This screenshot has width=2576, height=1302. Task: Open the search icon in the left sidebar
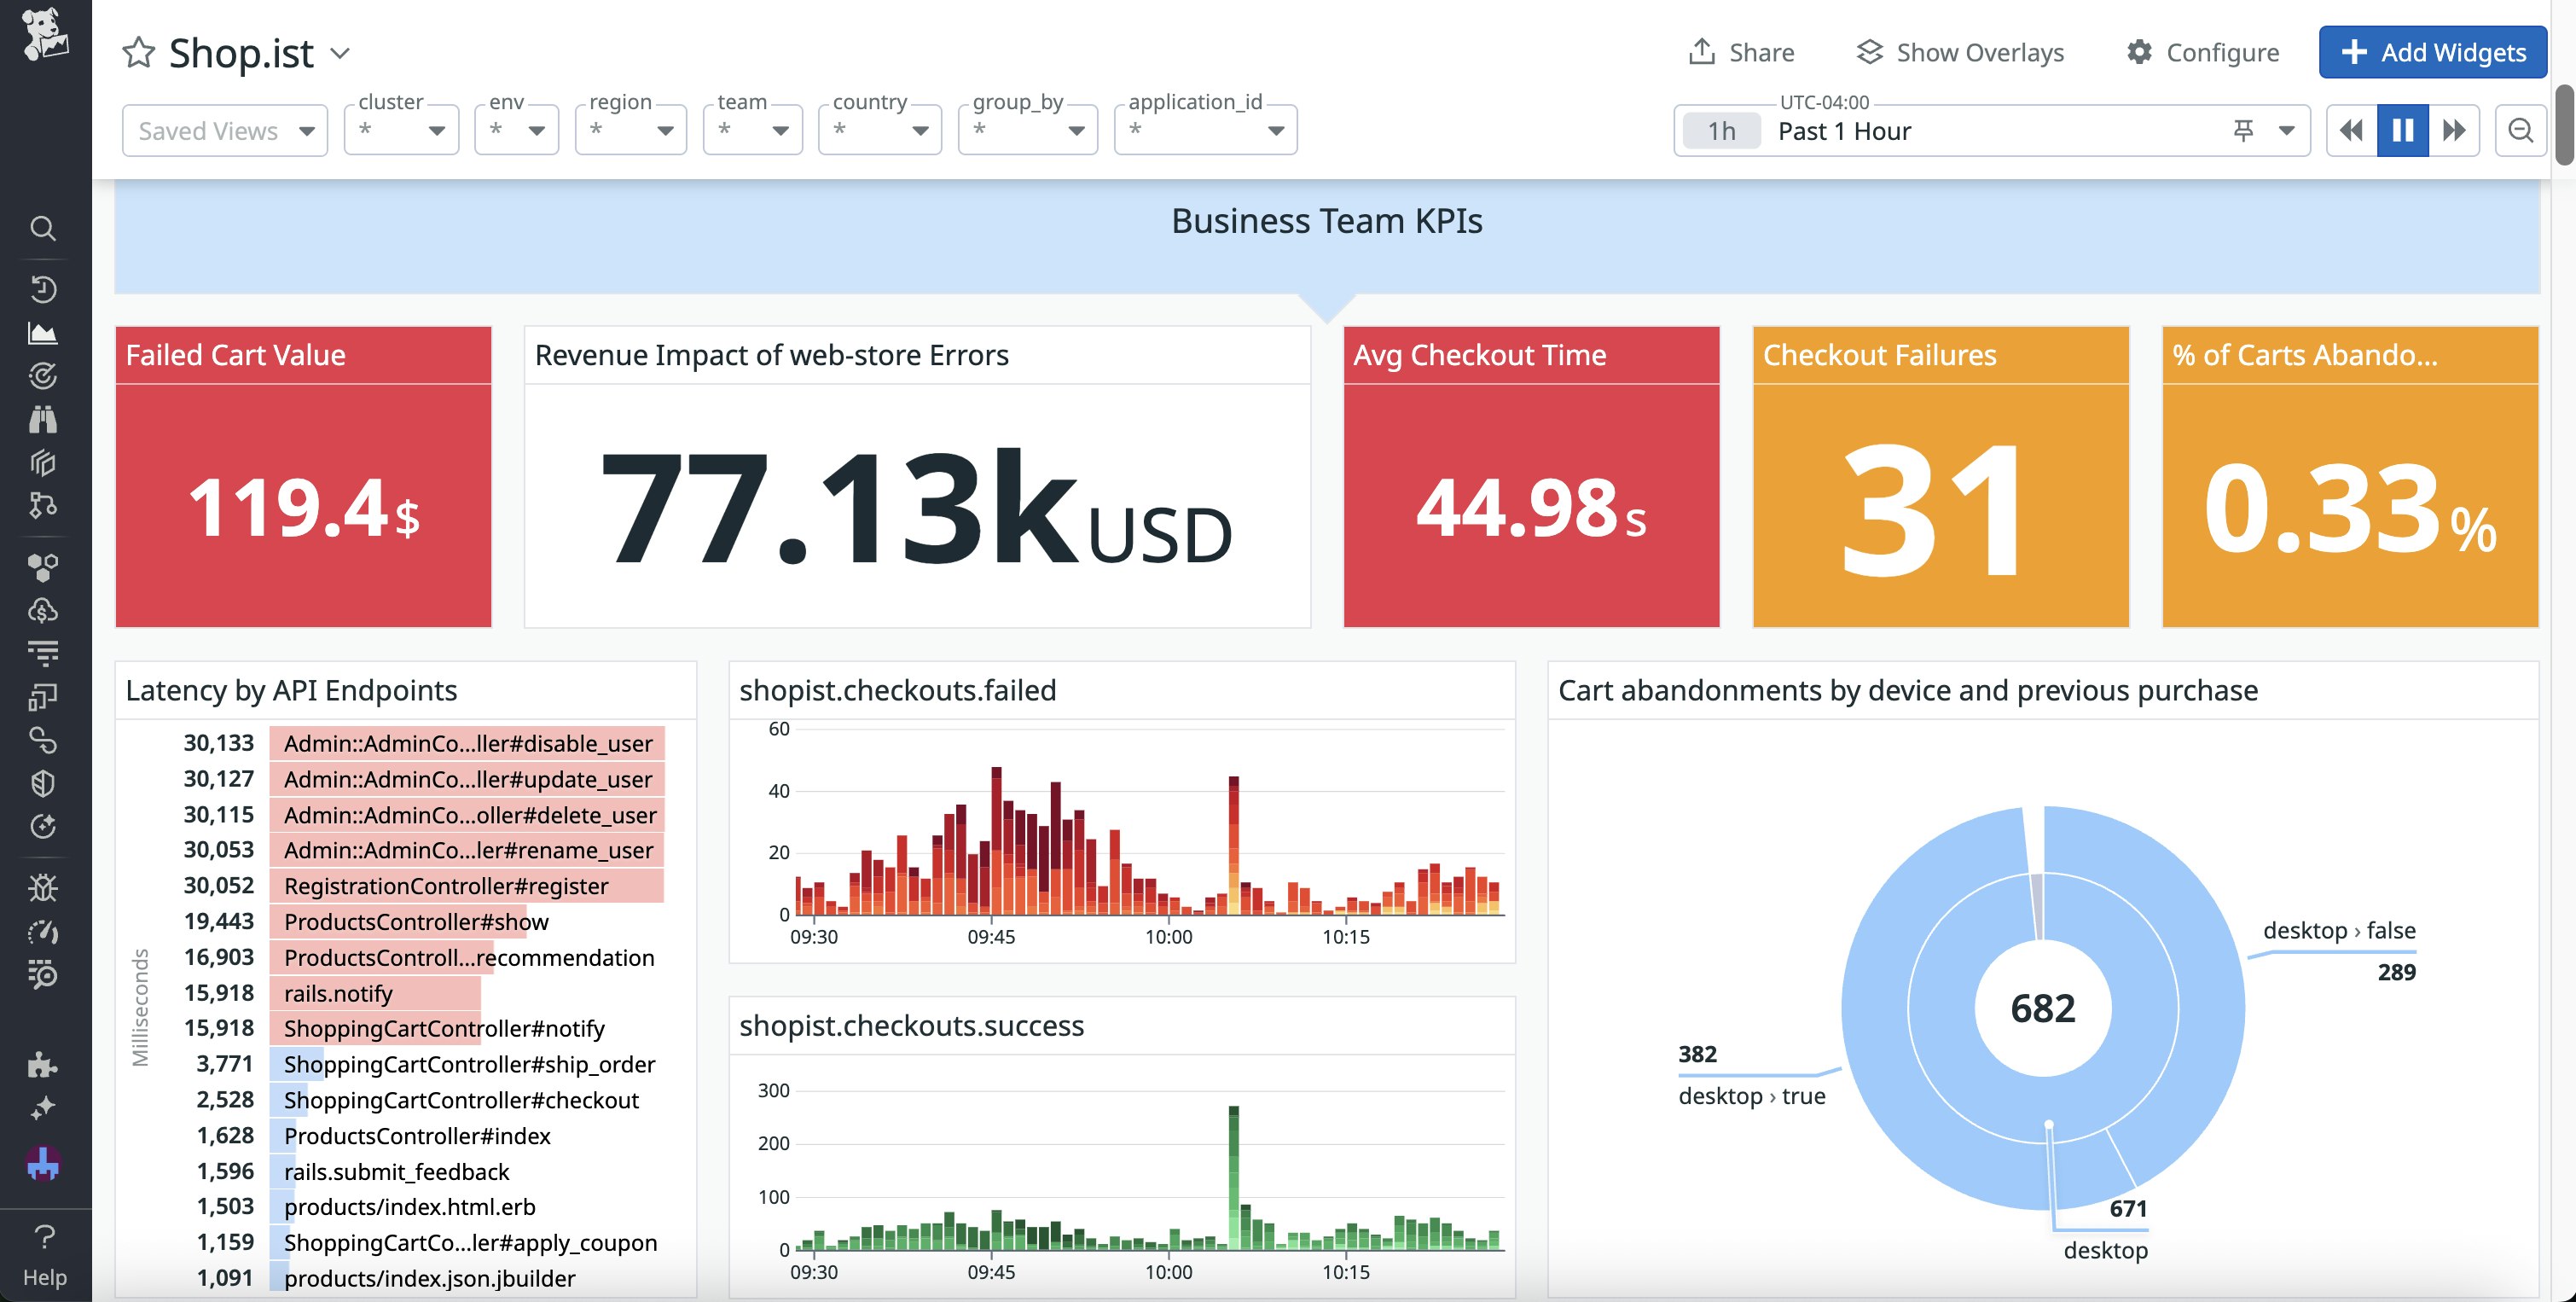tap(44, 228)
